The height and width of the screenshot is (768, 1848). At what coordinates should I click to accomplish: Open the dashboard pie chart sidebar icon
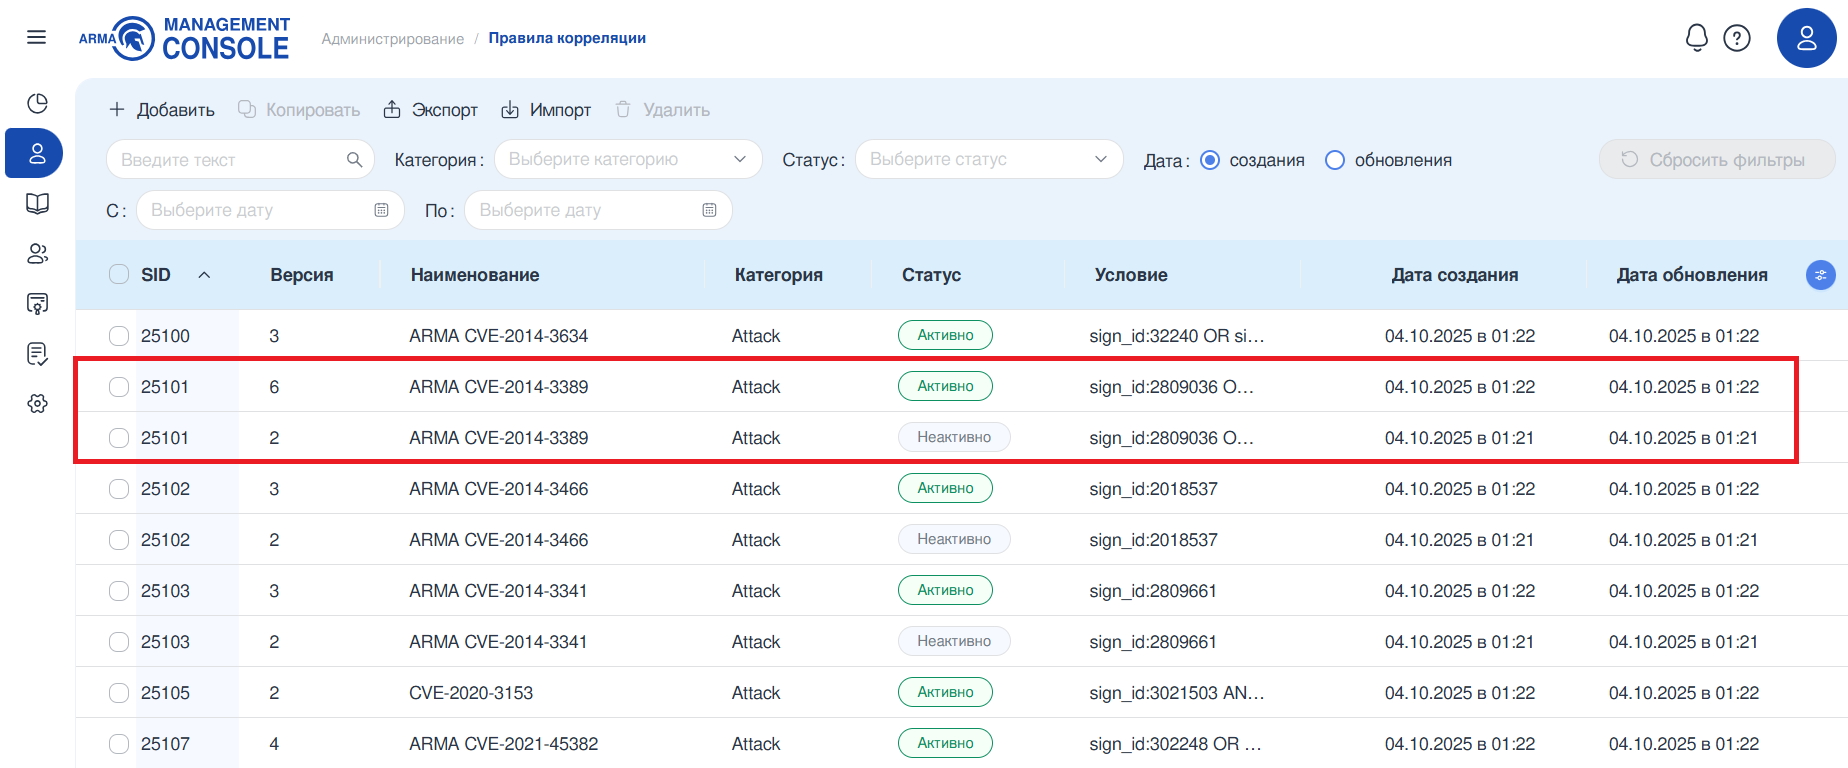(x=37, y=104)
